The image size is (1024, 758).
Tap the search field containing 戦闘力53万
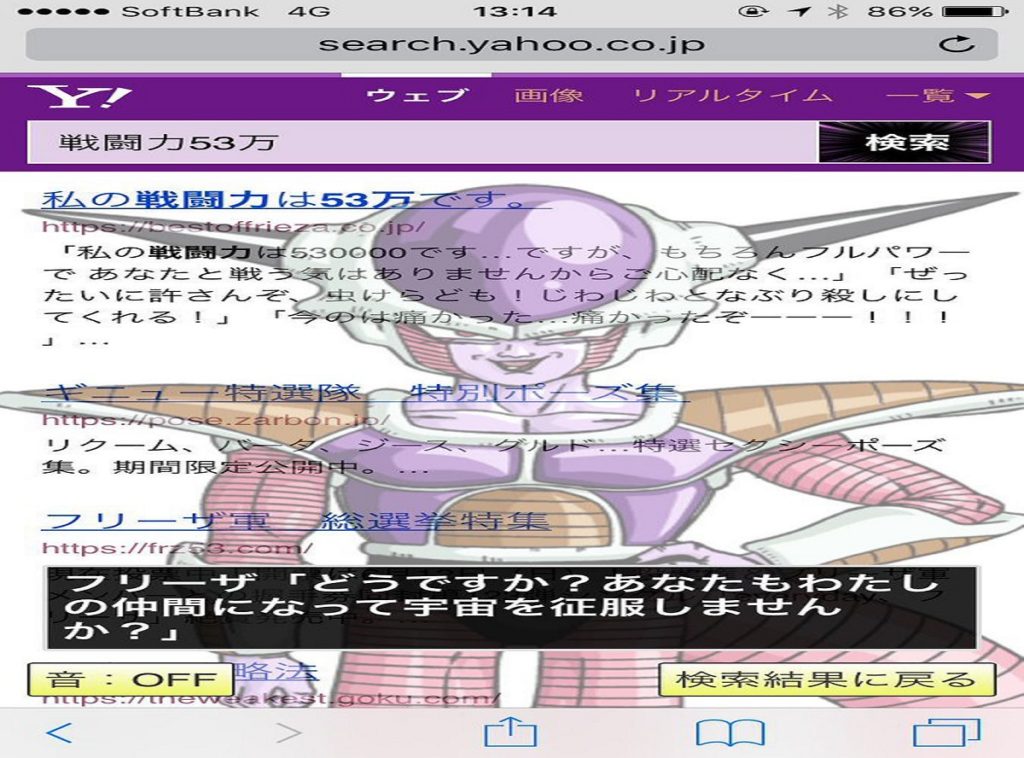tap(420, 142)
